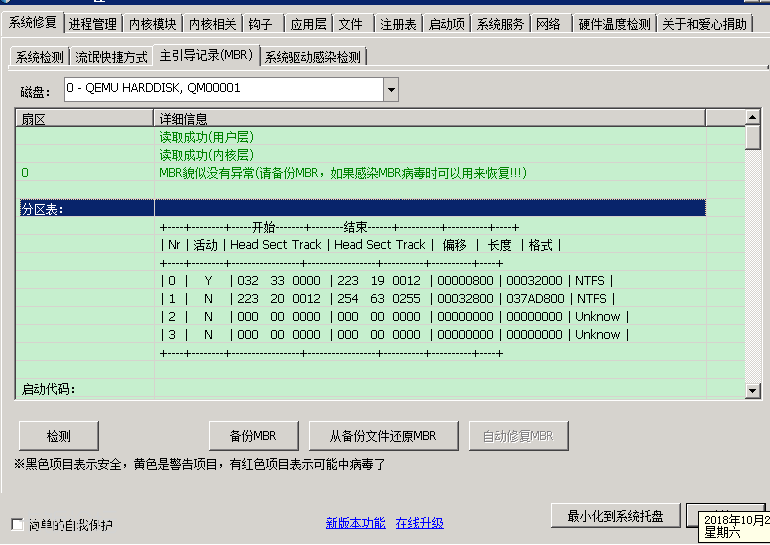Click the 2018年10月 date tooltip
Screen dimensions: 770x545
tap(734, 526)
